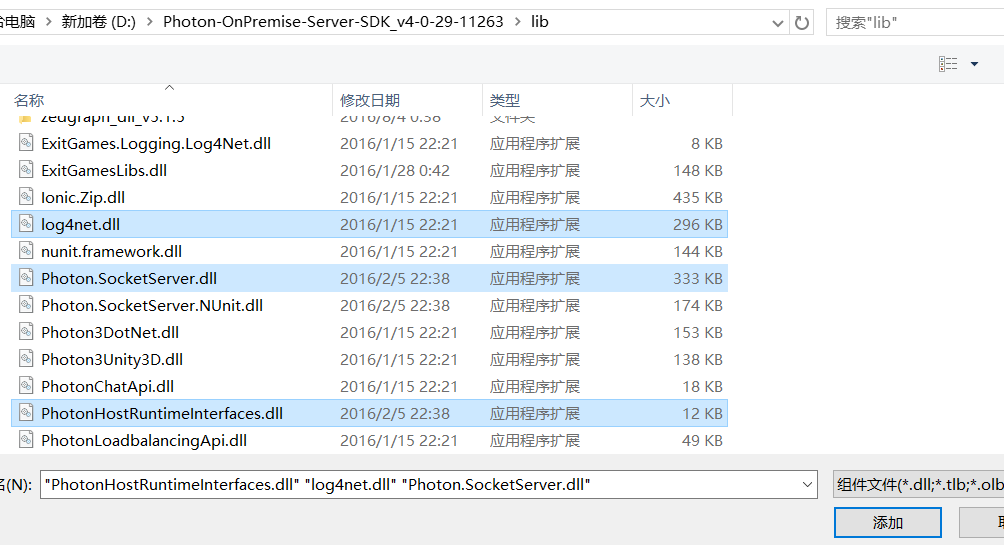The image size is (1004, 545).
Task: Click the ExitGamesLibs.dll file icon
Action: (26, 170)
